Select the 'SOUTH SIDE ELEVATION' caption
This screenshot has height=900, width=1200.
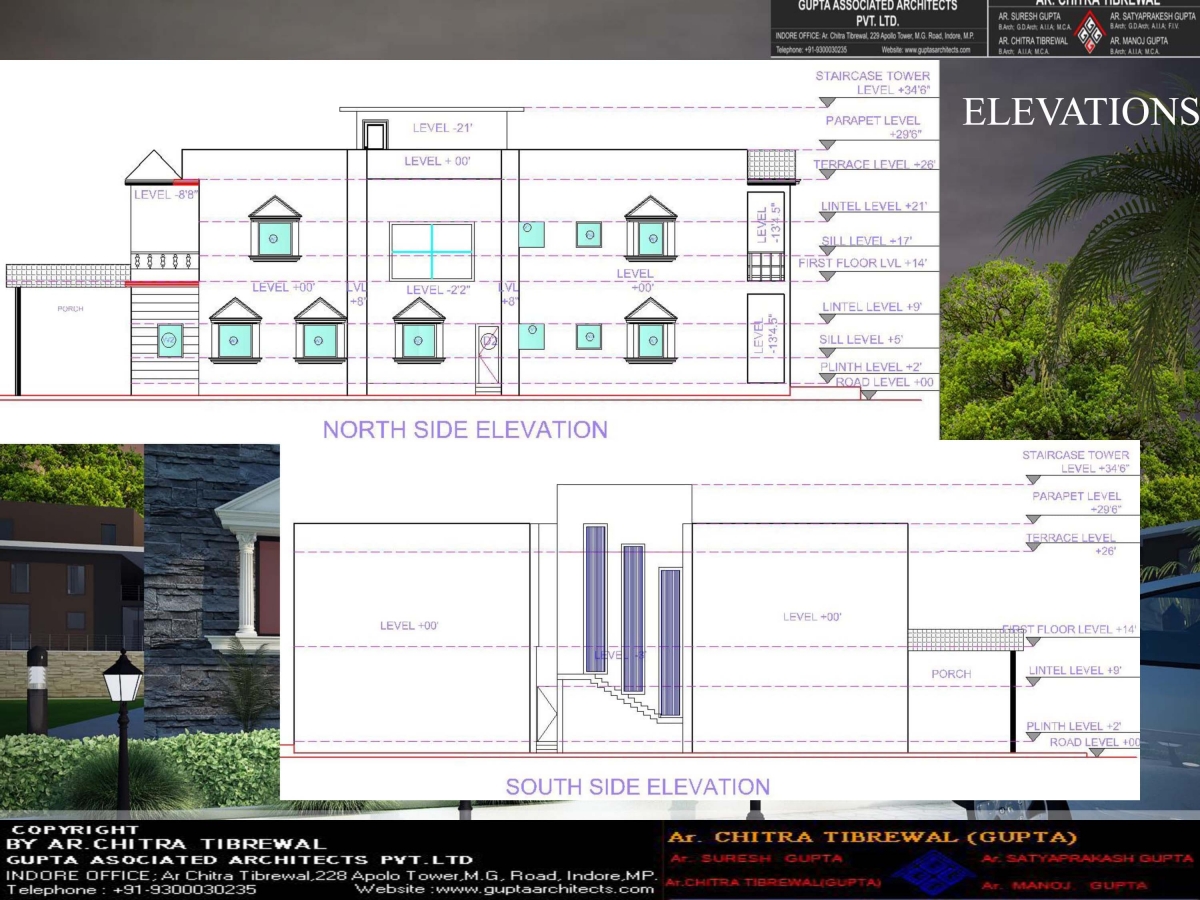coord(638,787)
